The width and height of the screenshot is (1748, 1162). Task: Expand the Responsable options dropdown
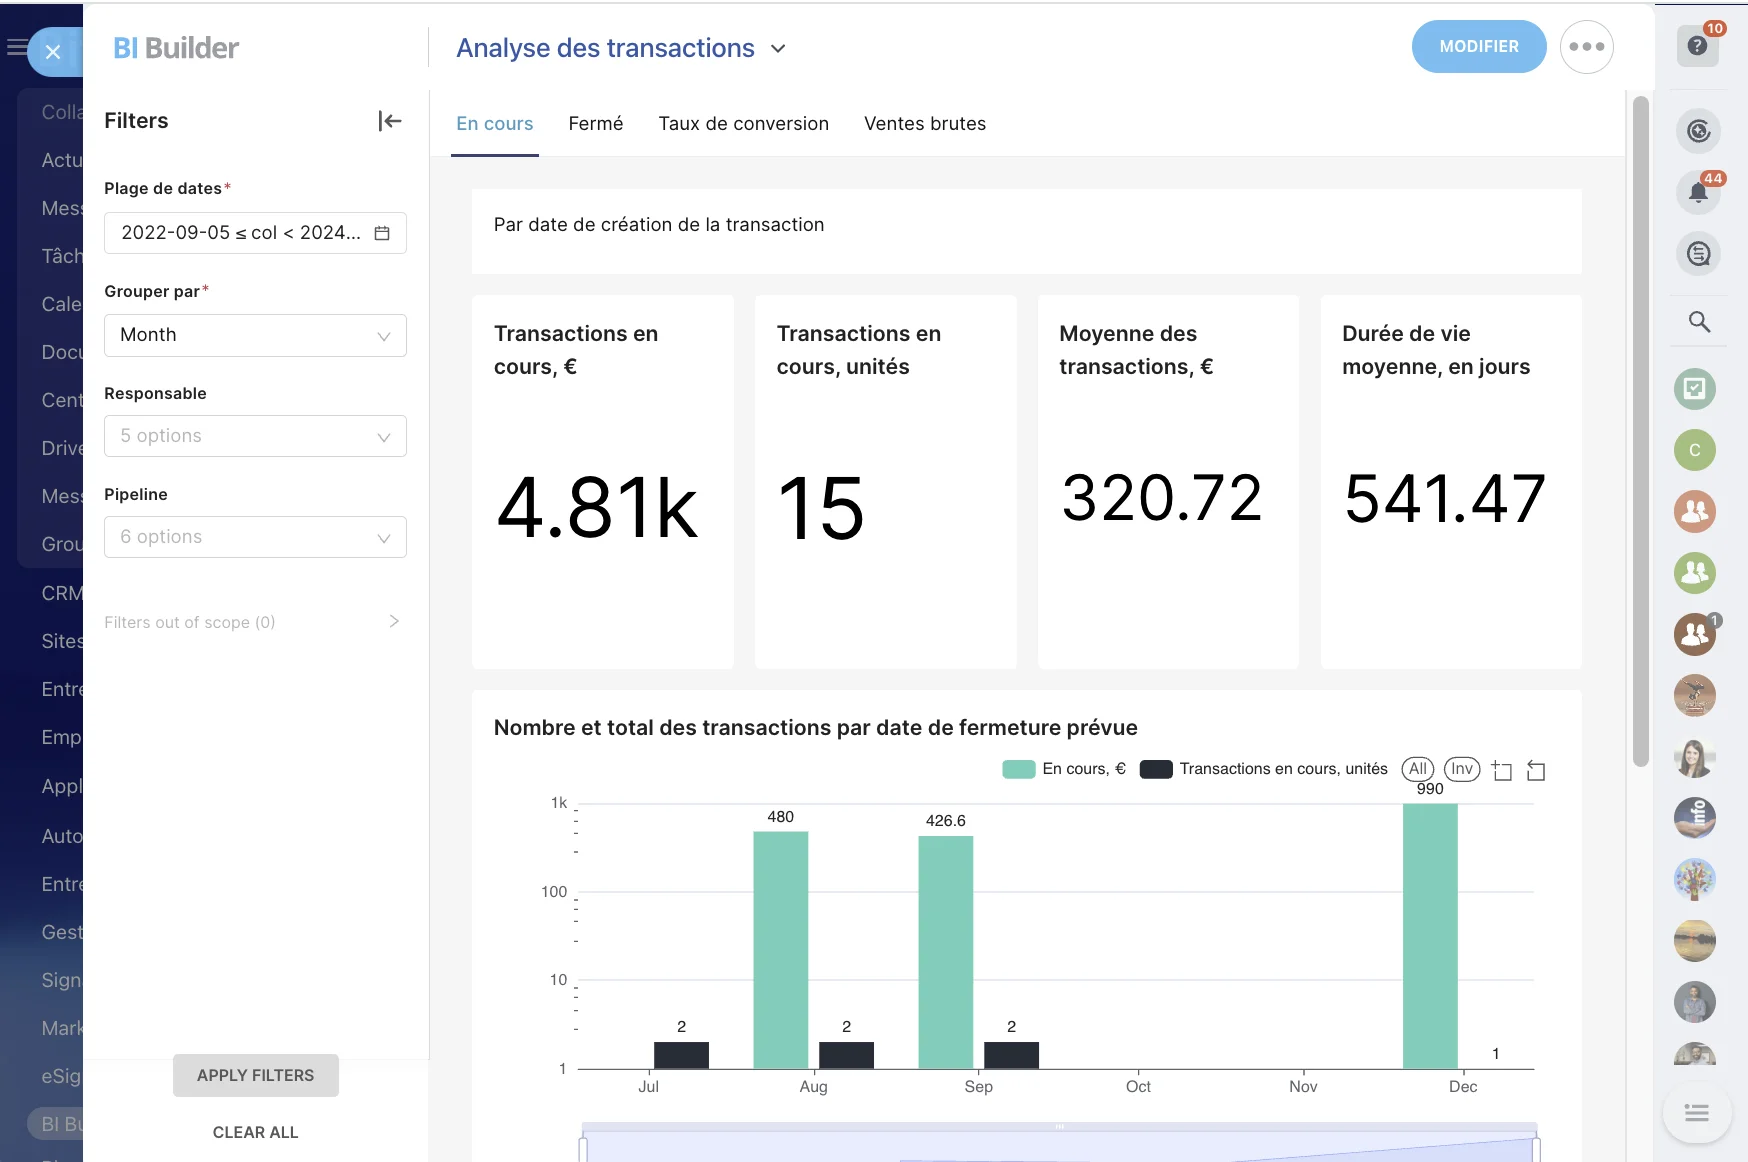(x=255, y=437)
